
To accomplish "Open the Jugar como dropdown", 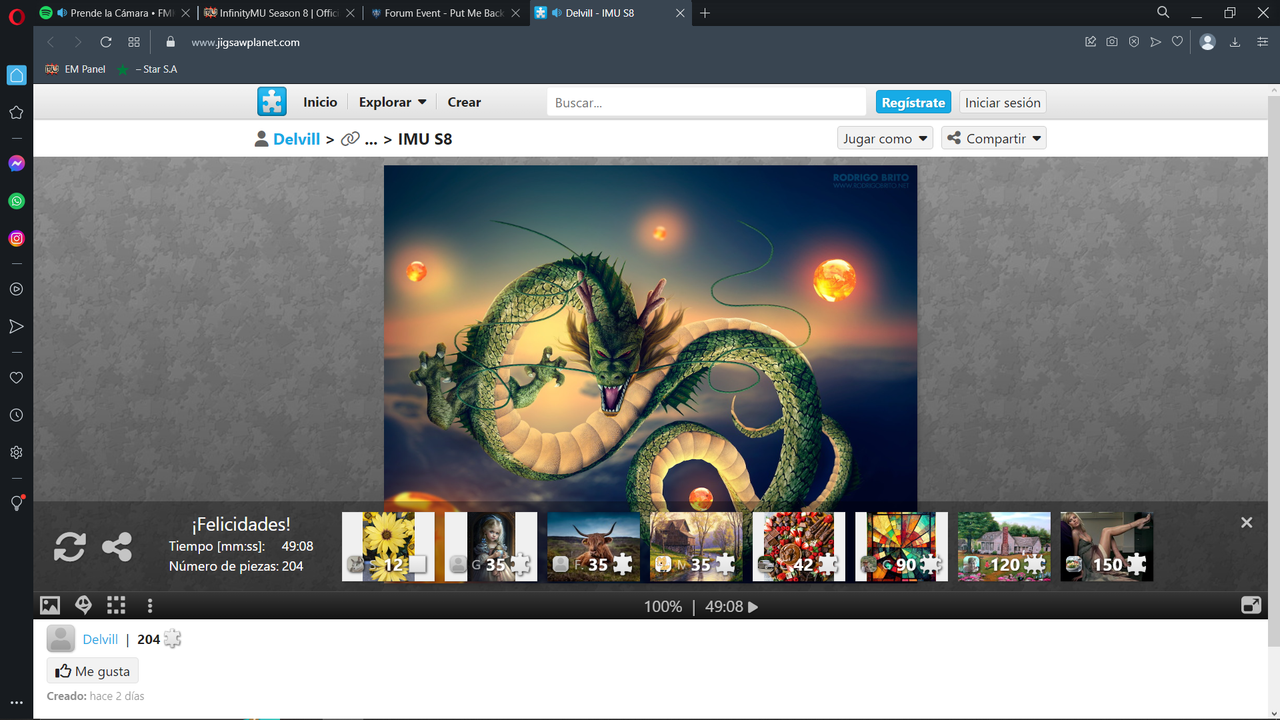I will coord(885,138).
